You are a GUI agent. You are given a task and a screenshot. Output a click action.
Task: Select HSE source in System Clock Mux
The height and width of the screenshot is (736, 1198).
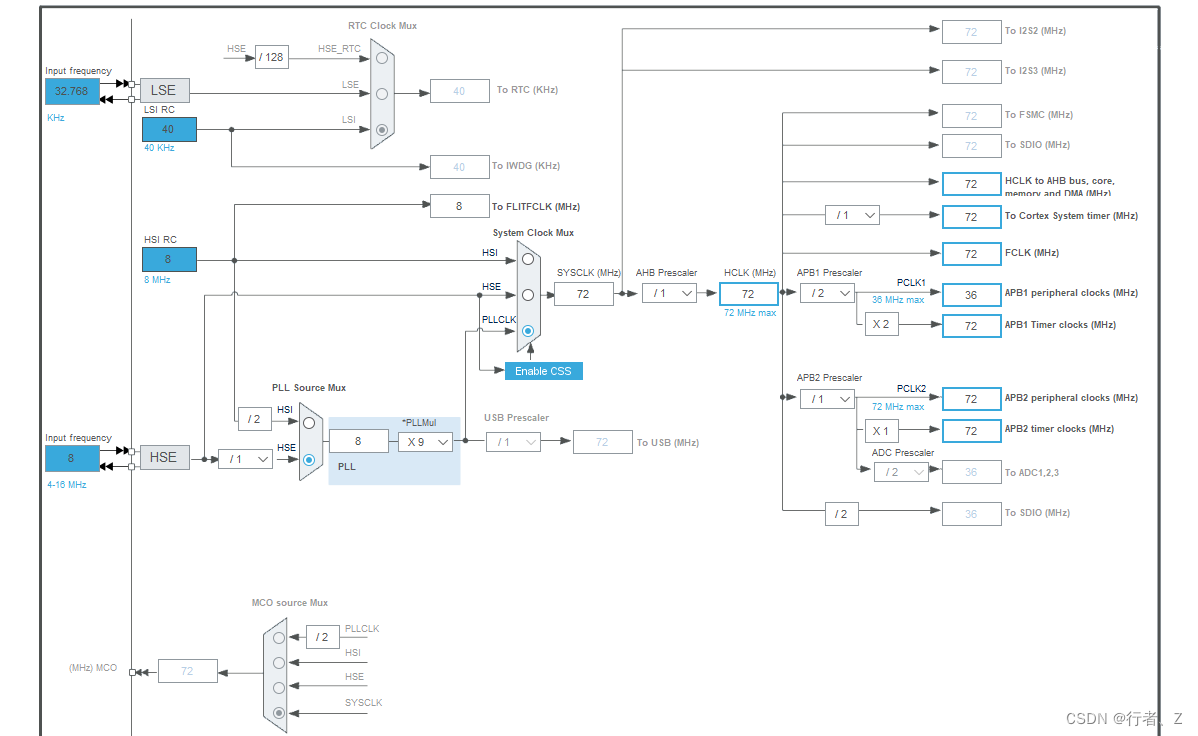point(527,294)
